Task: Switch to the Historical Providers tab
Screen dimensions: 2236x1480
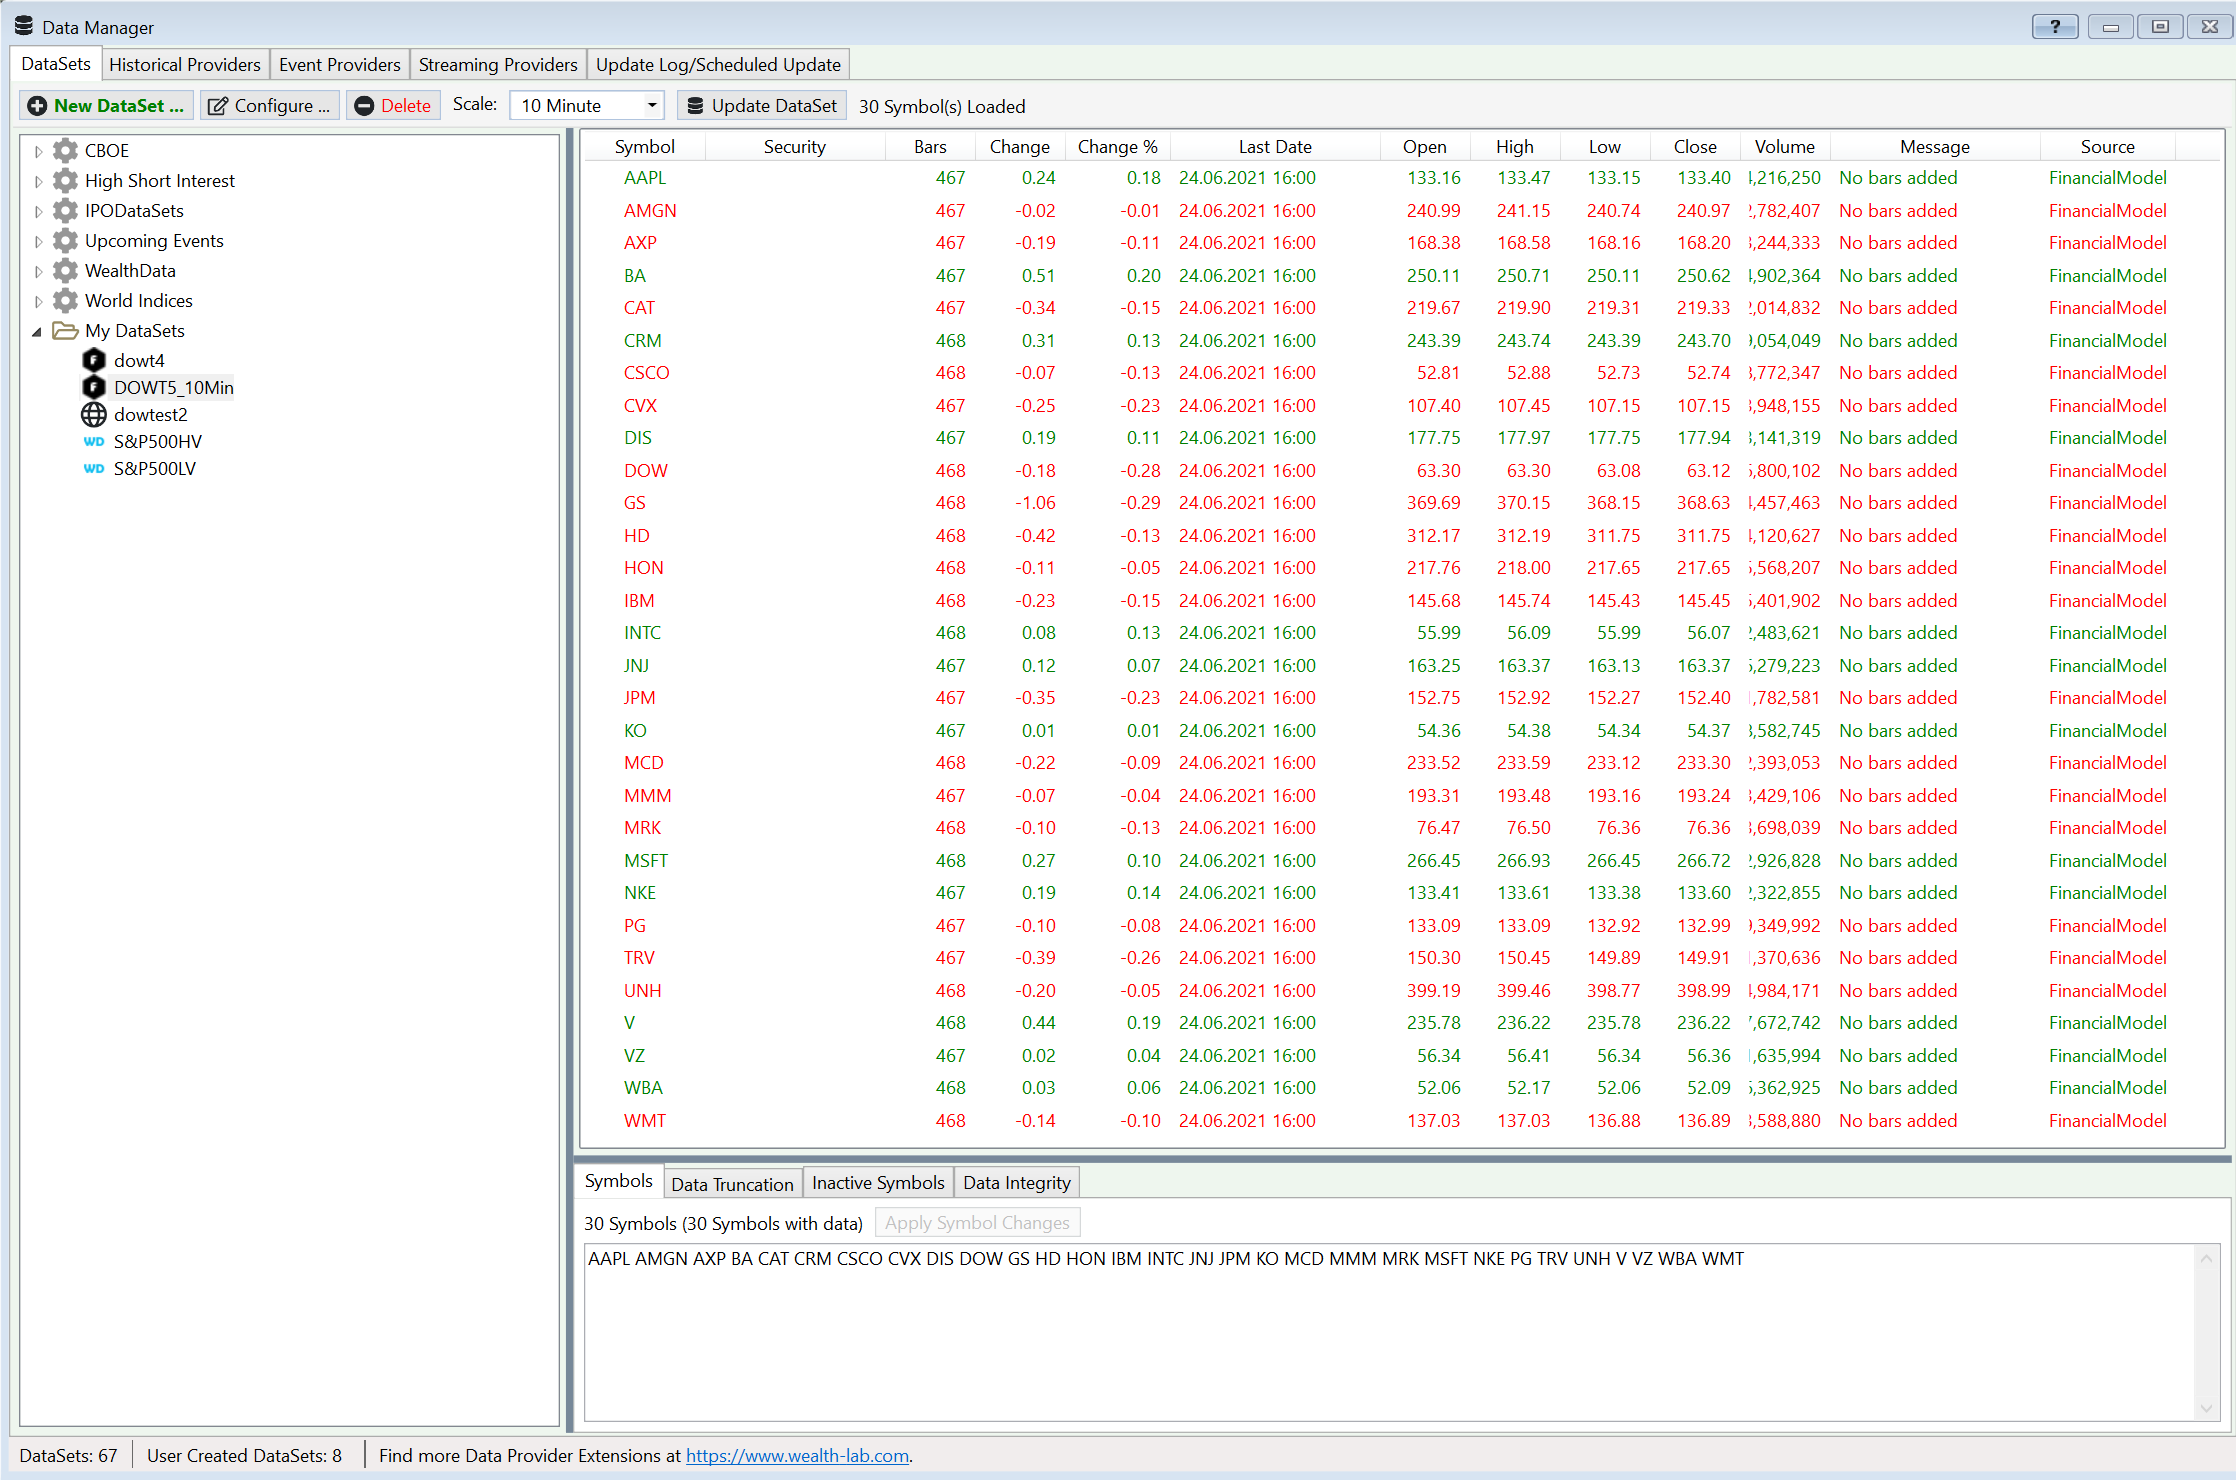Action: point(185,65)
